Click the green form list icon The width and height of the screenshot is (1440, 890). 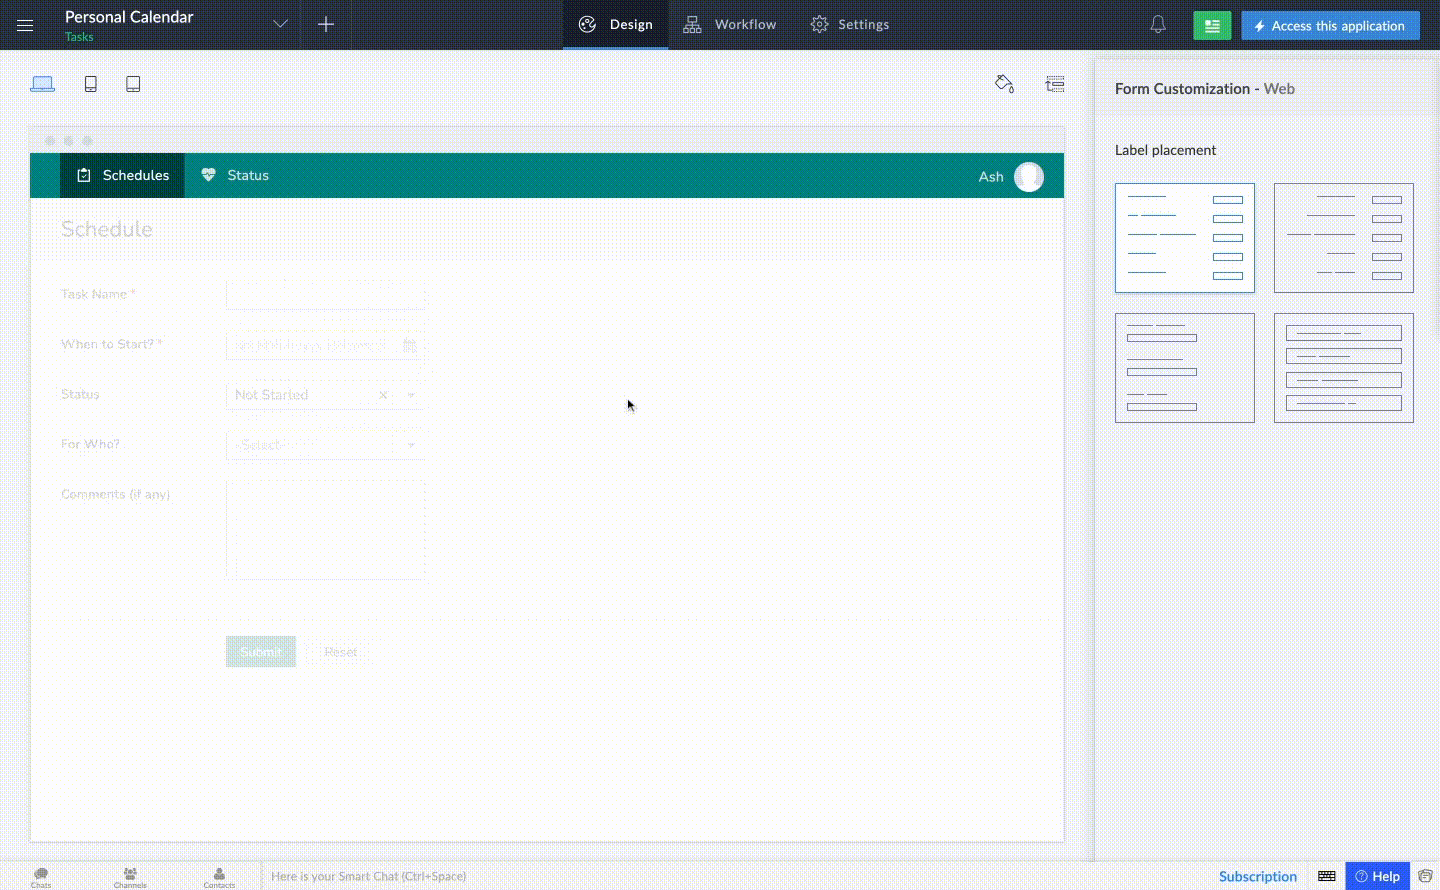(x=1212, y=26)
